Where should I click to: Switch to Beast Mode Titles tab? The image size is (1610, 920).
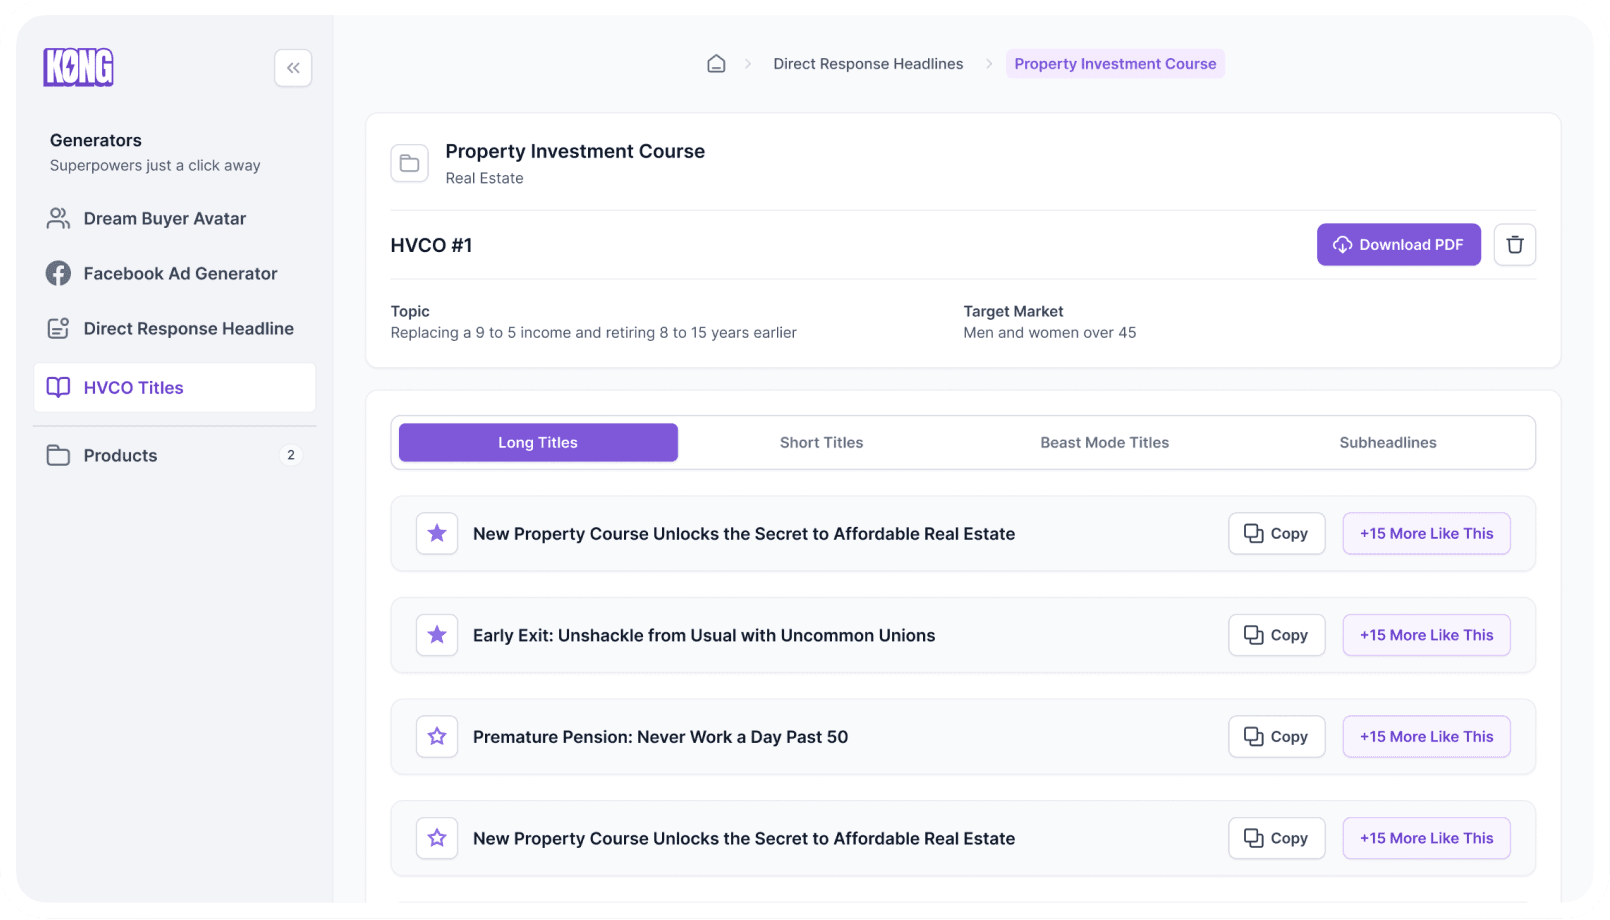(1104, 443)
